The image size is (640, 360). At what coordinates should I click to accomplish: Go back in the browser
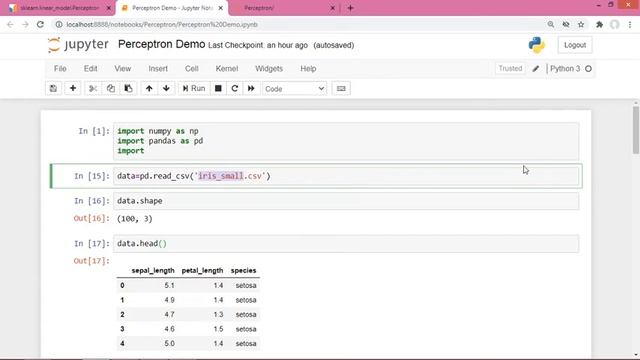(10, 24)
